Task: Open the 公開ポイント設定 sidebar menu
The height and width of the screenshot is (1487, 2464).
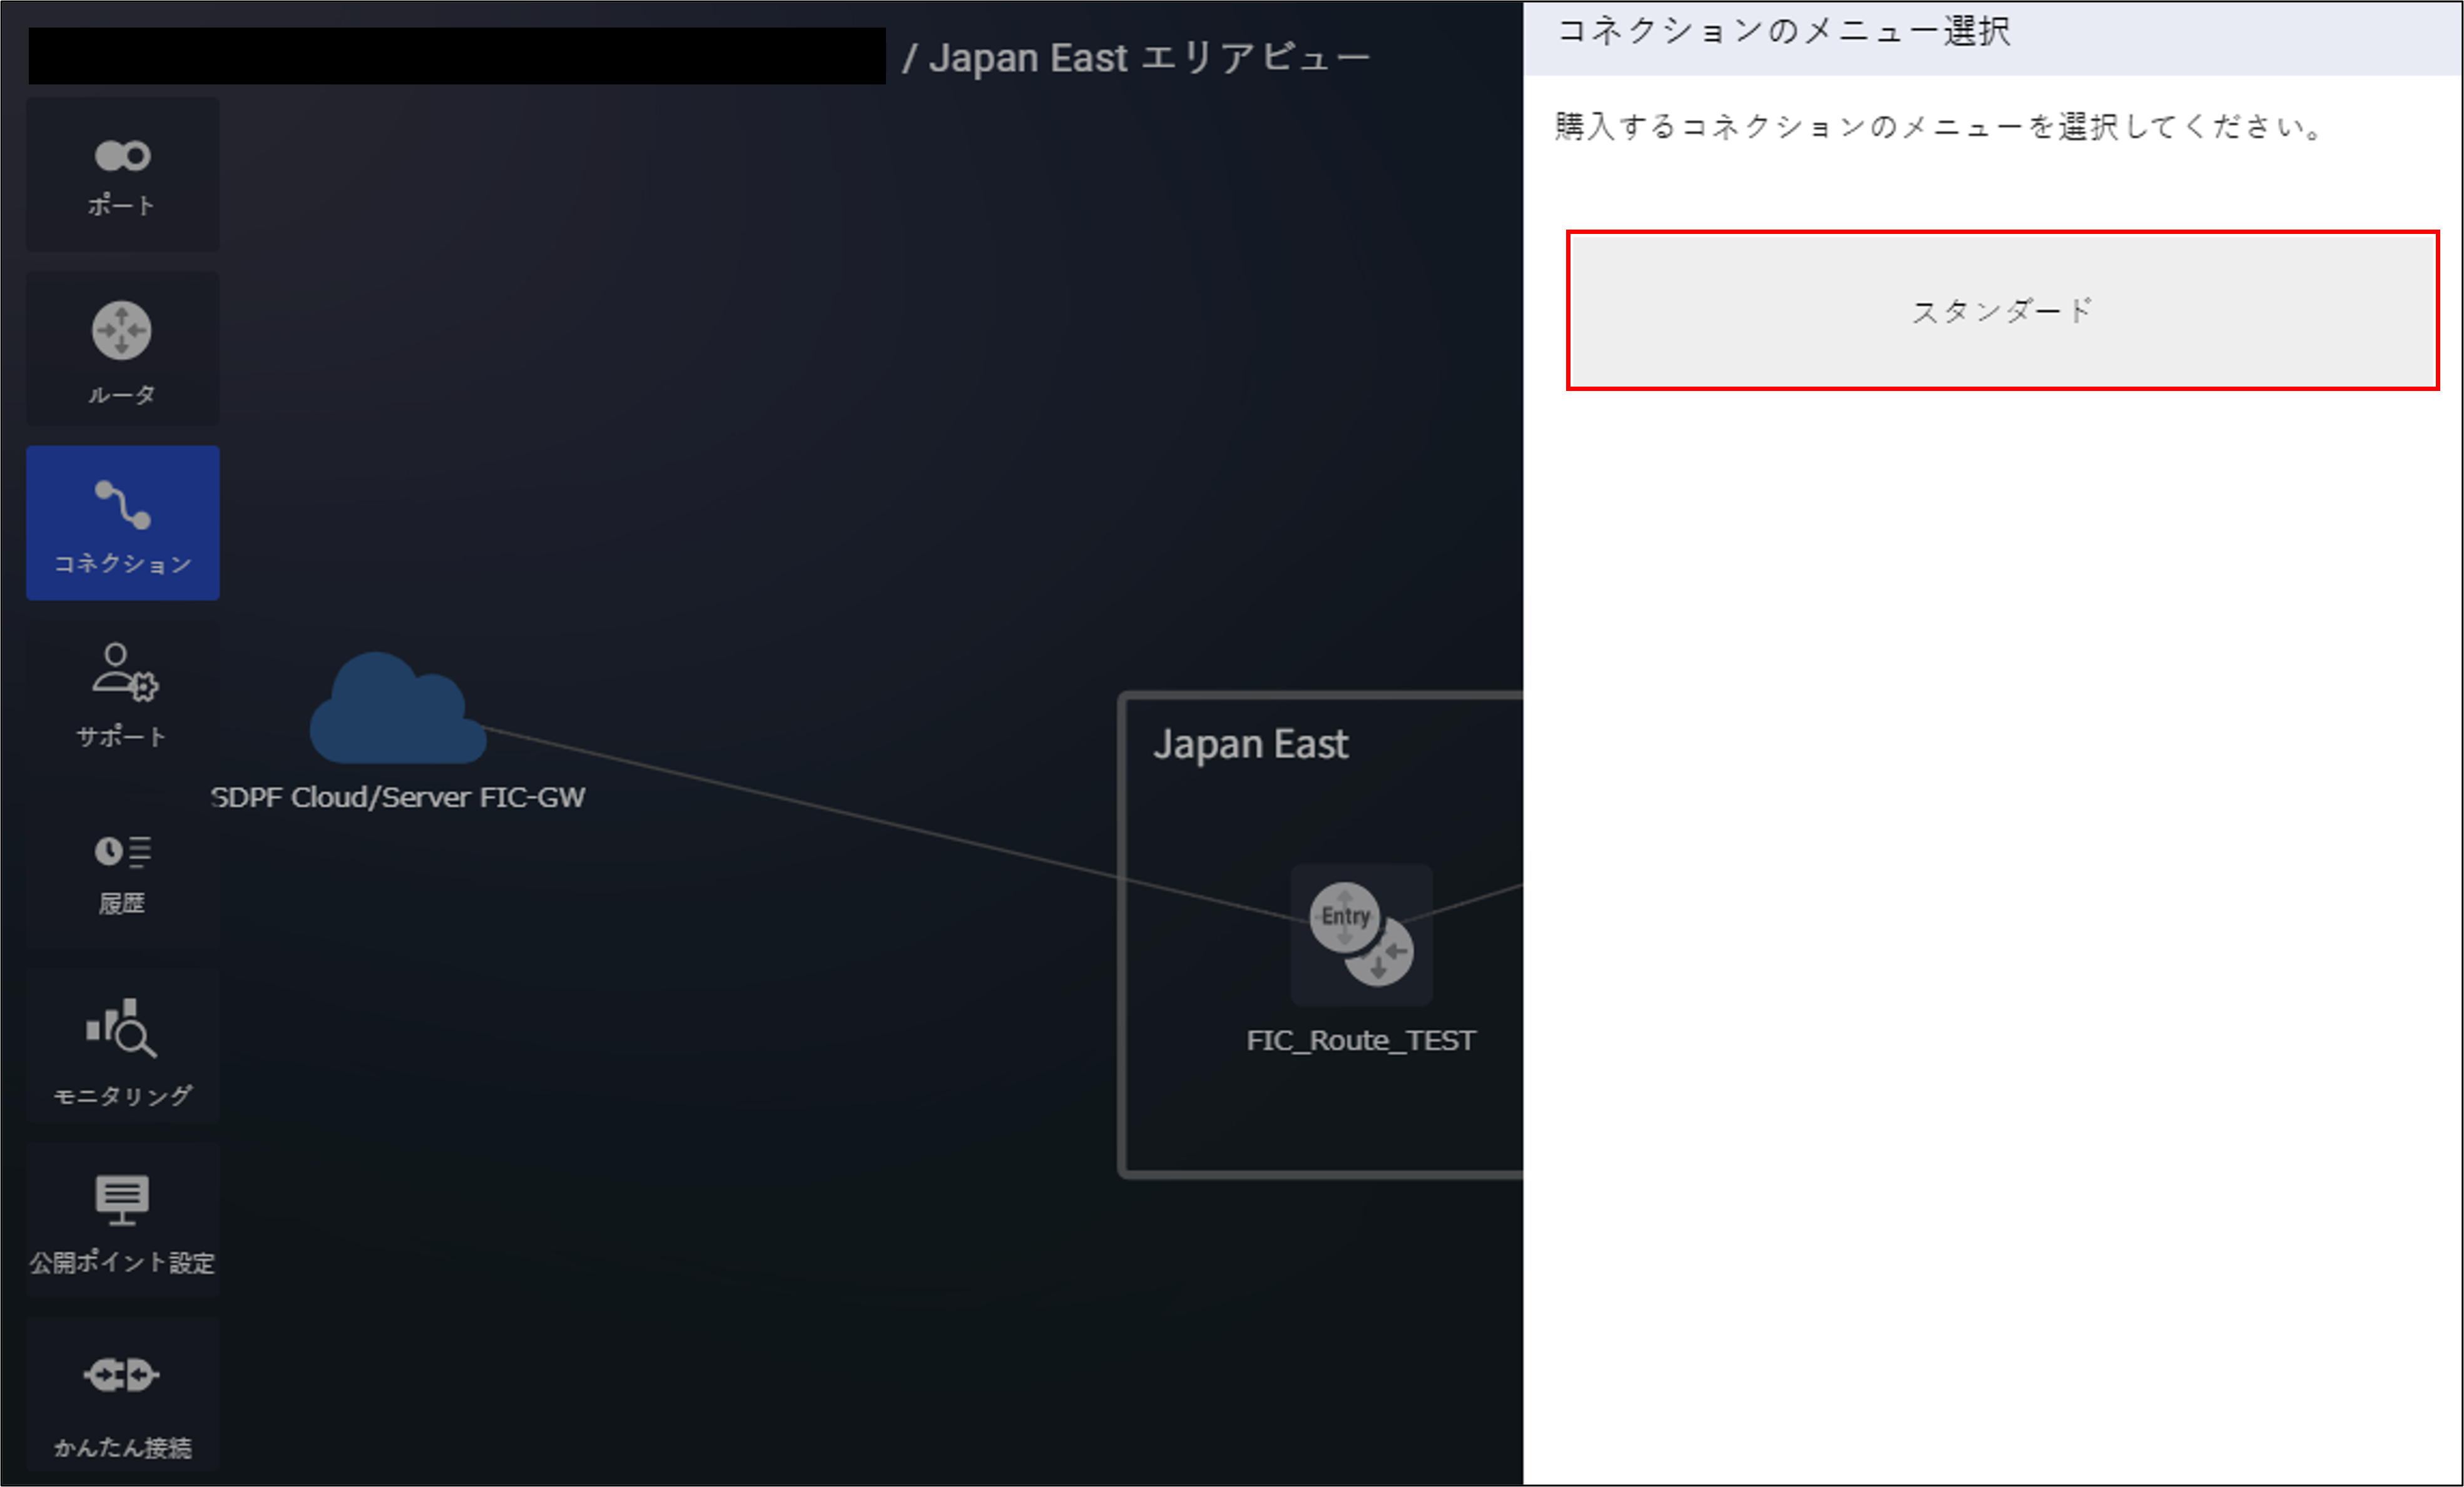Action: pyautogui.click(x=122, y=1220)
